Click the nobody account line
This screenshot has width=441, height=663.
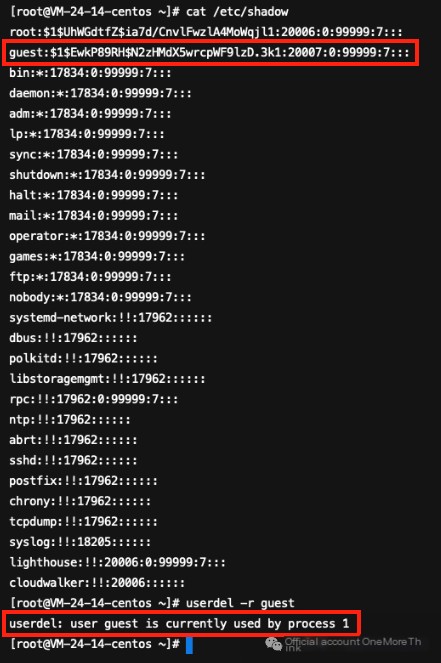[x=101, y=297]
